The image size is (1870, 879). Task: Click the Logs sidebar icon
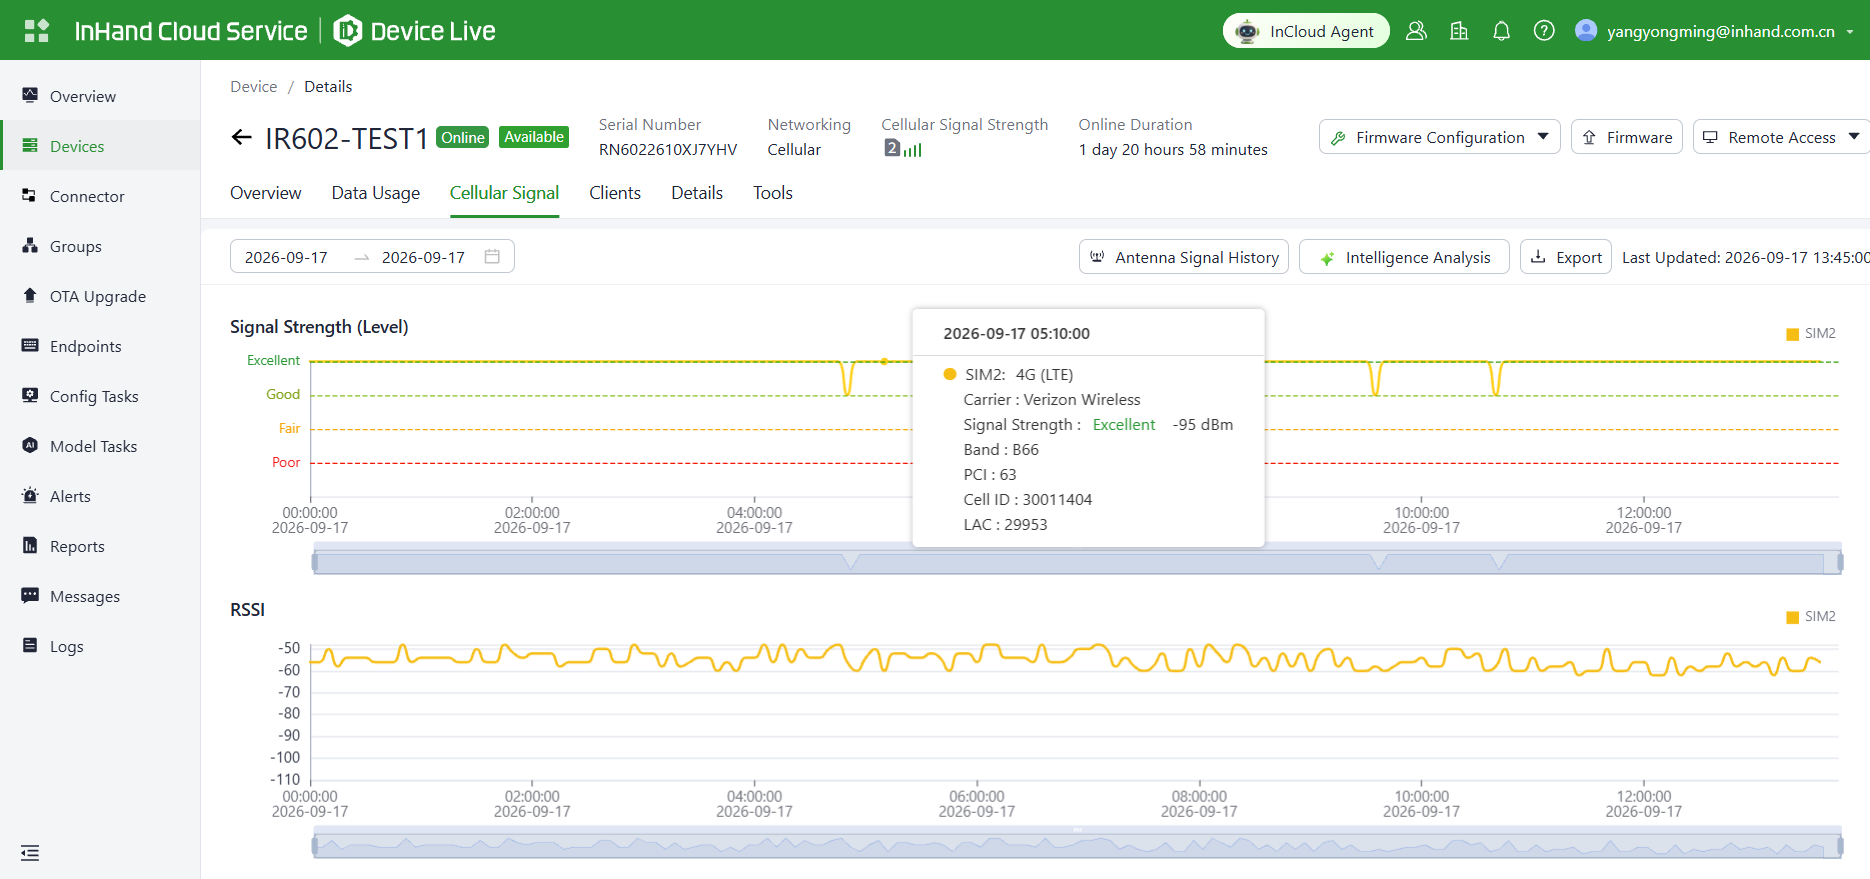coord(30,646)
